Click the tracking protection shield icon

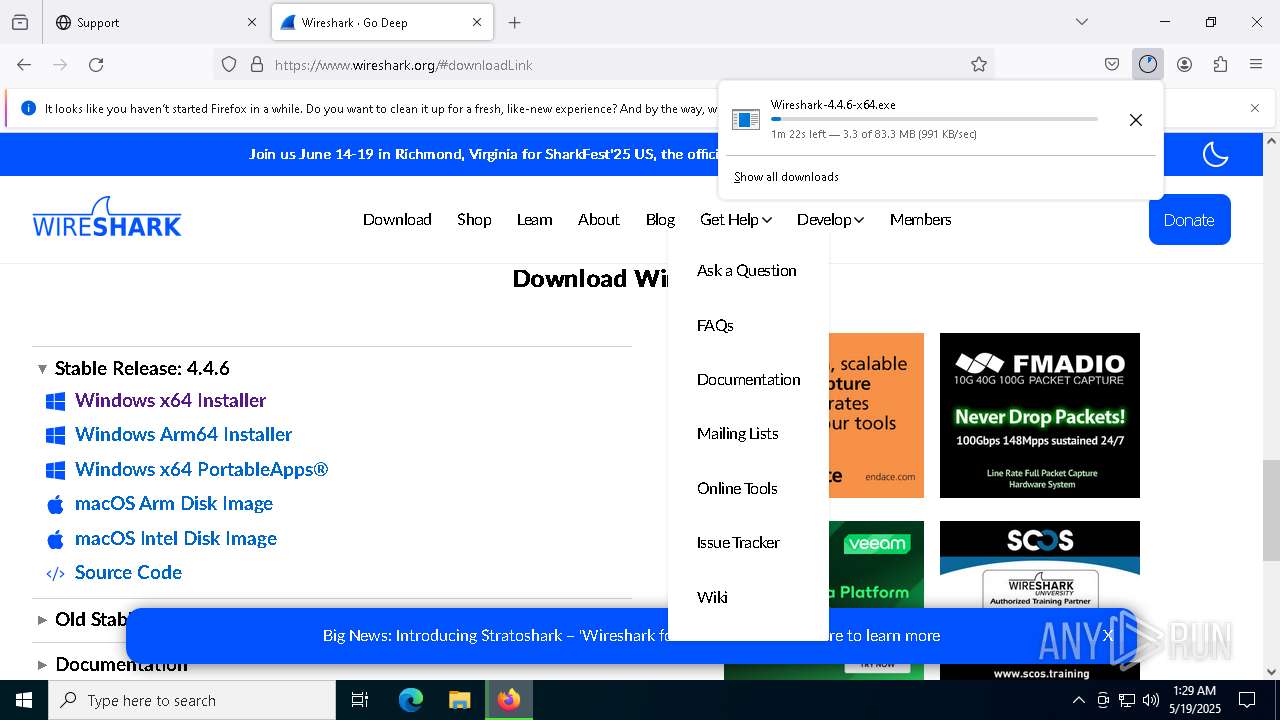229,64
